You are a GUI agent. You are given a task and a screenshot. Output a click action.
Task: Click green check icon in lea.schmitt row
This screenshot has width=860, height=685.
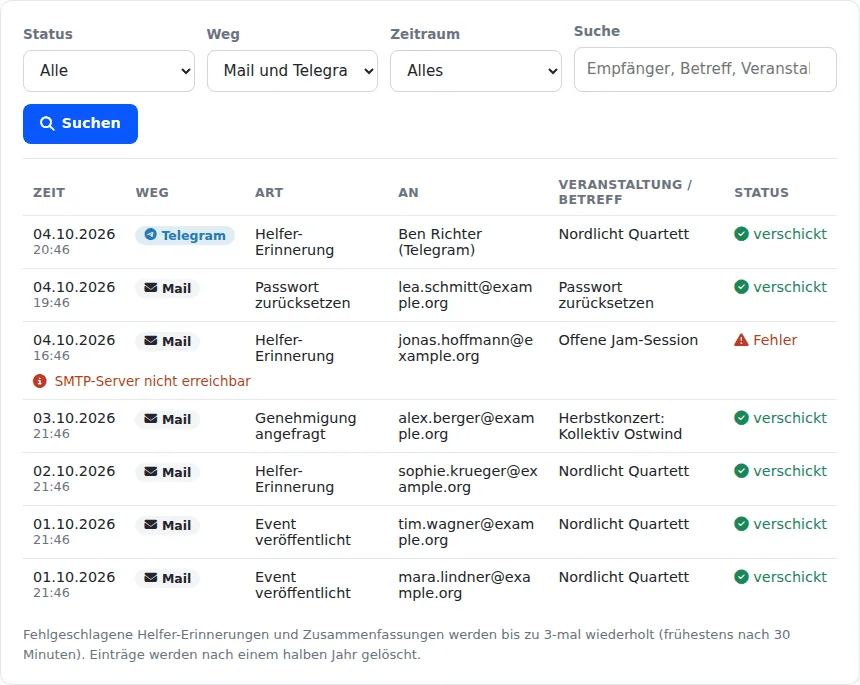click(x=741, y=287)
